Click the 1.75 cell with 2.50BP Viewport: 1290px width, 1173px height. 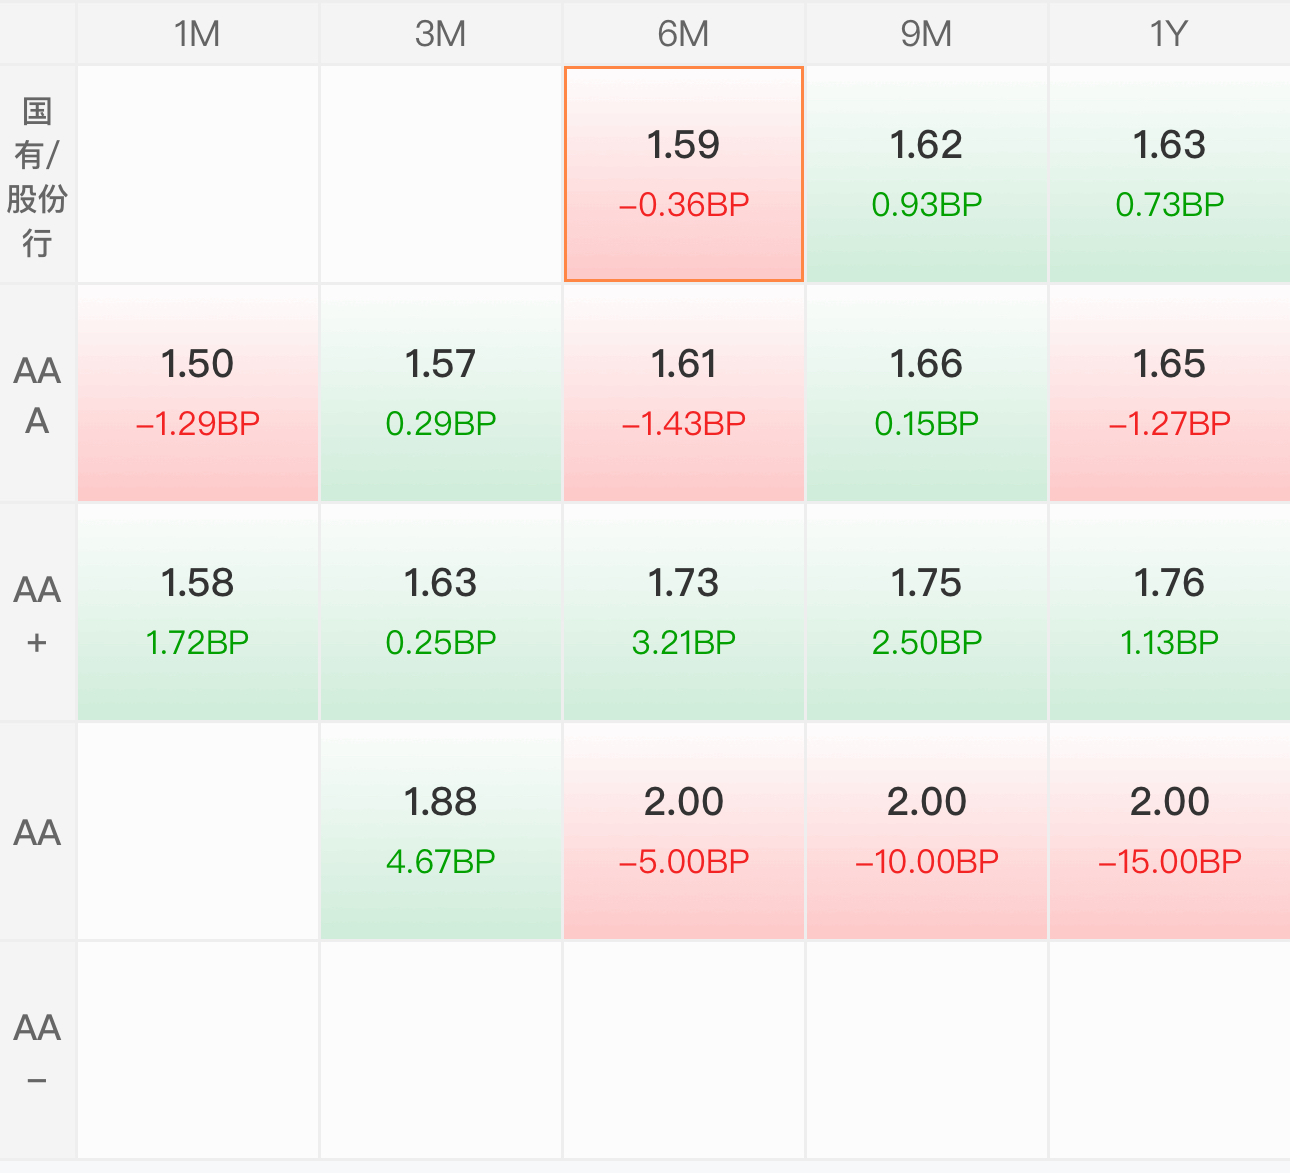point(927,612)
